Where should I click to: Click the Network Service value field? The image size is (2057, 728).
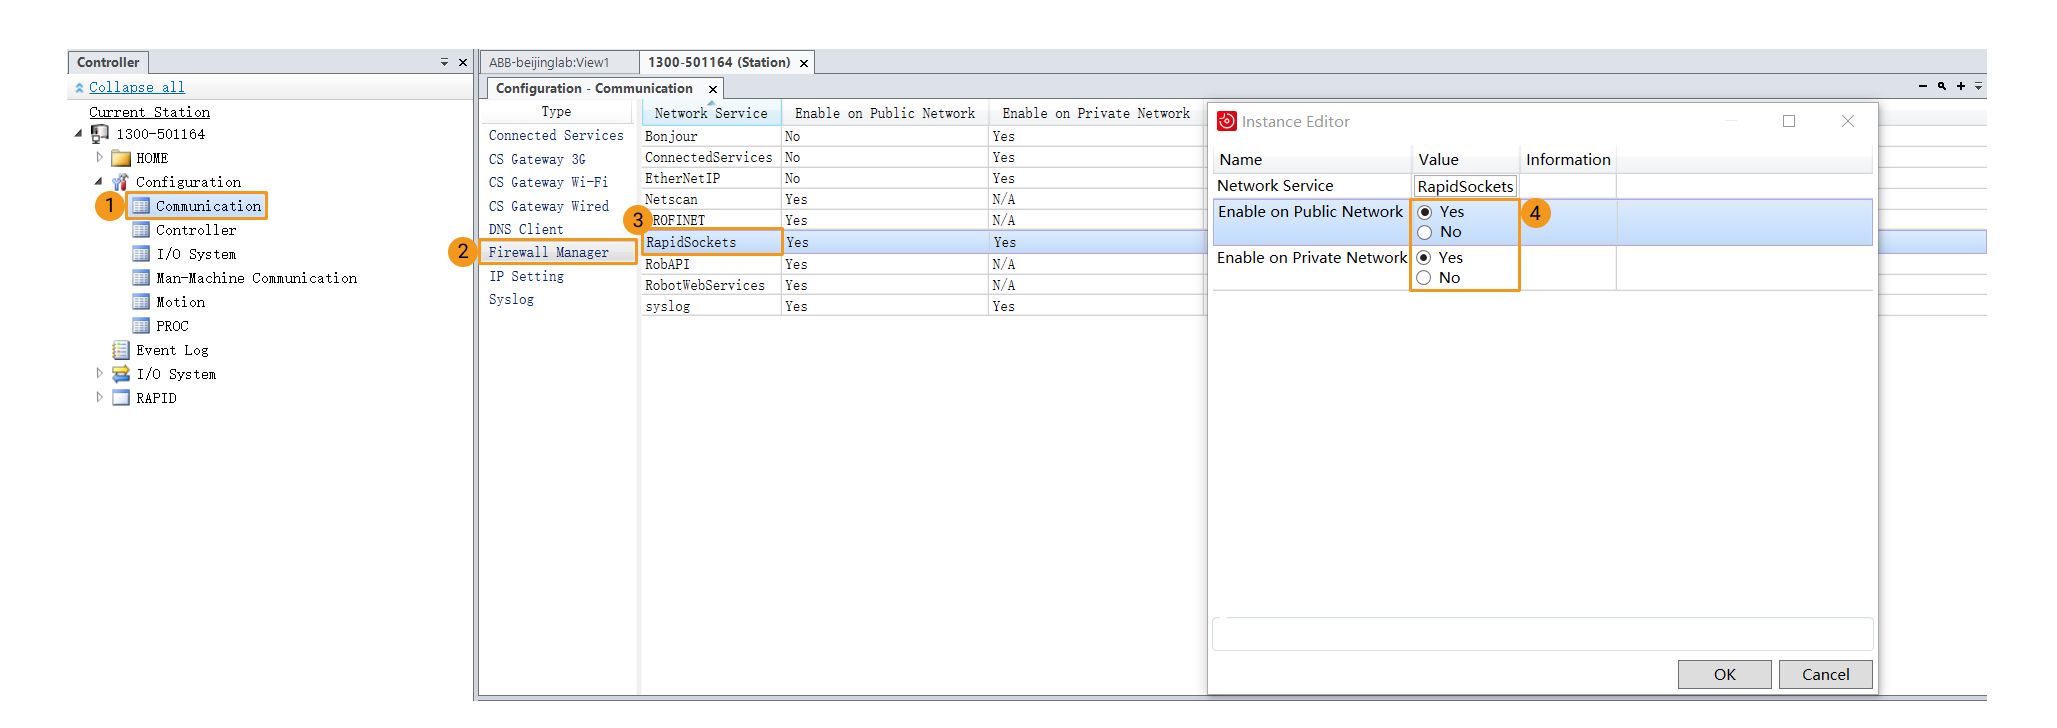pos(1464,187)
